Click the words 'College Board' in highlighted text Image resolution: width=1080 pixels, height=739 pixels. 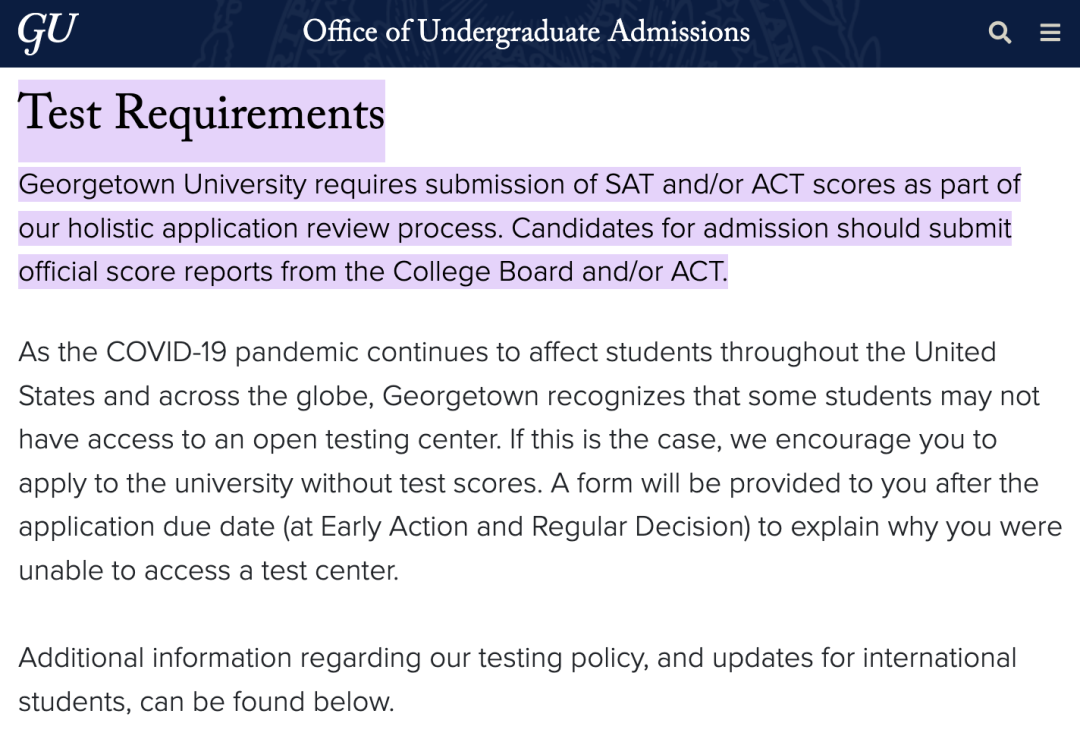coord(483,271)
